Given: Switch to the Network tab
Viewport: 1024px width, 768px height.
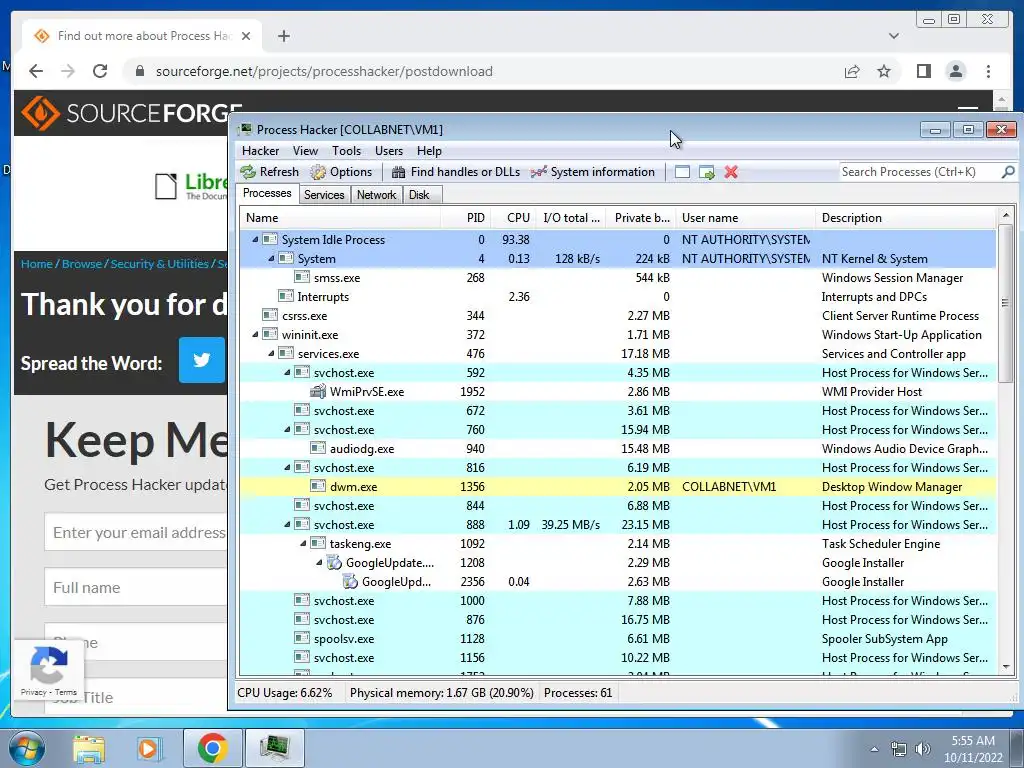Looking at the screenshot, I should point(376,195).
